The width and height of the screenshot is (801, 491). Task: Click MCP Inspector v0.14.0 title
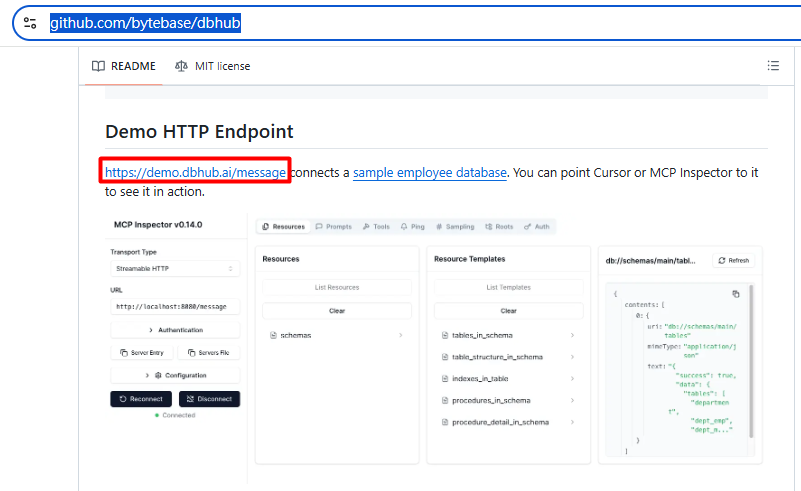tap(158, 225)
